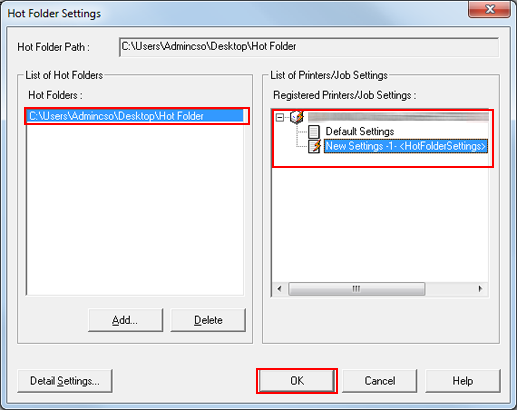517x410 pixels.
Task: Close the Hot Folder Settings dialog
Action: 489,9
